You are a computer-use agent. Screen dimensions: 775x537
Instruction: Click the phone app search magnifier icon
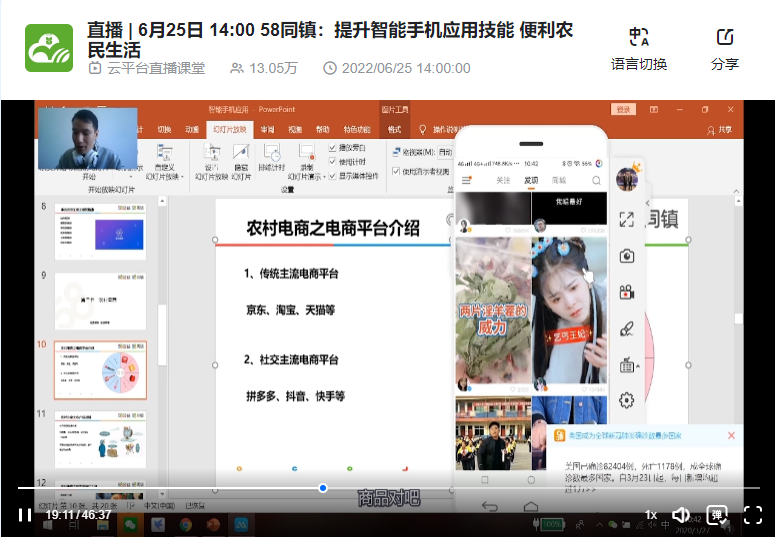pyautogui.click(x=597, y=180)
